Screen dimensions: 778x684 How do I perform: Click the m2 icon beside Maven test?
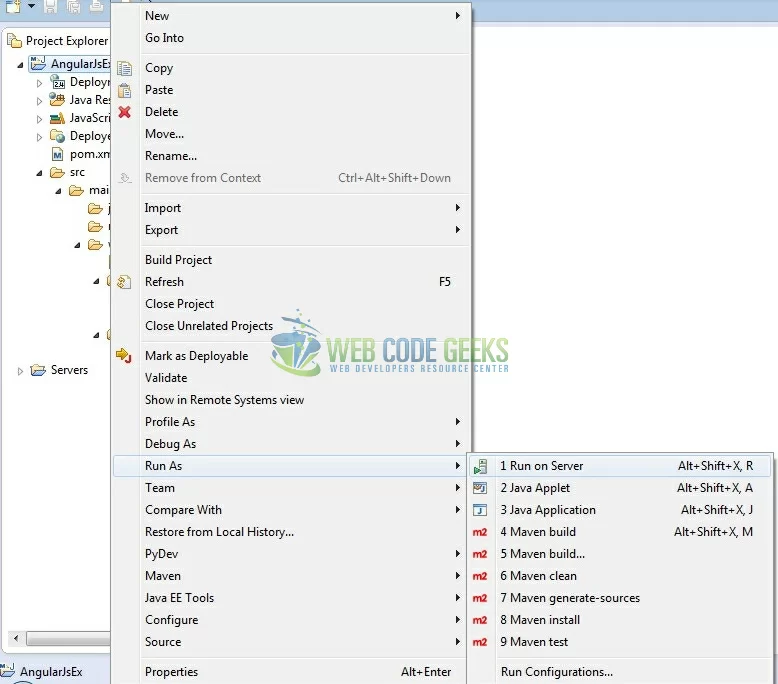pos(480,642)
